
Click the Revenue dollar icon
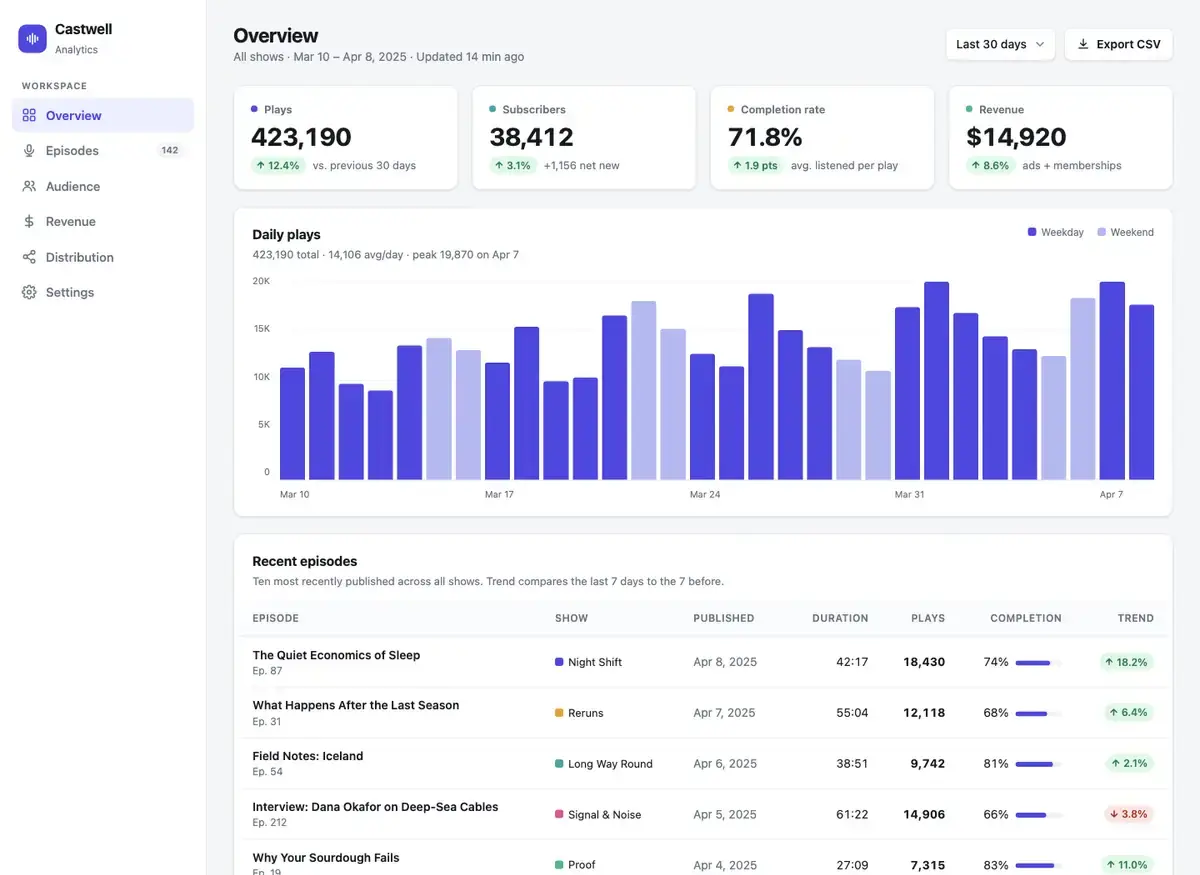coord(29,222)
